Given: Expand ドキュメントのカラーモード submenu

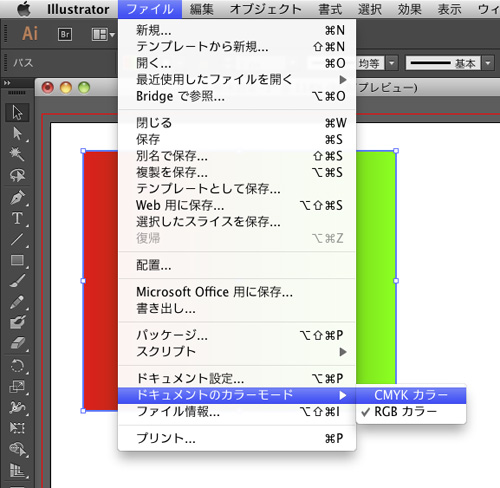Looking at the screenshot, I should (x=237, y=395).
